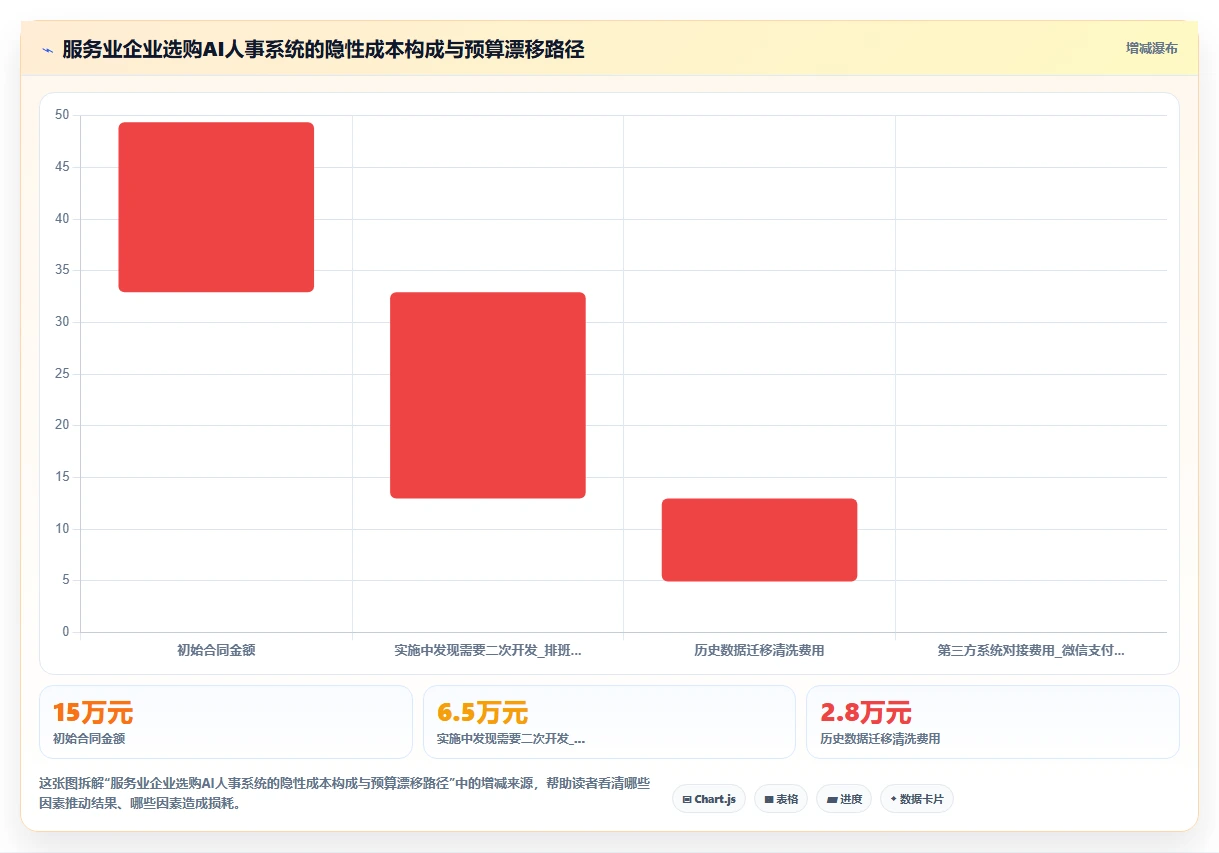Select the 数据卡片 tag chip

tap(917, 799)
